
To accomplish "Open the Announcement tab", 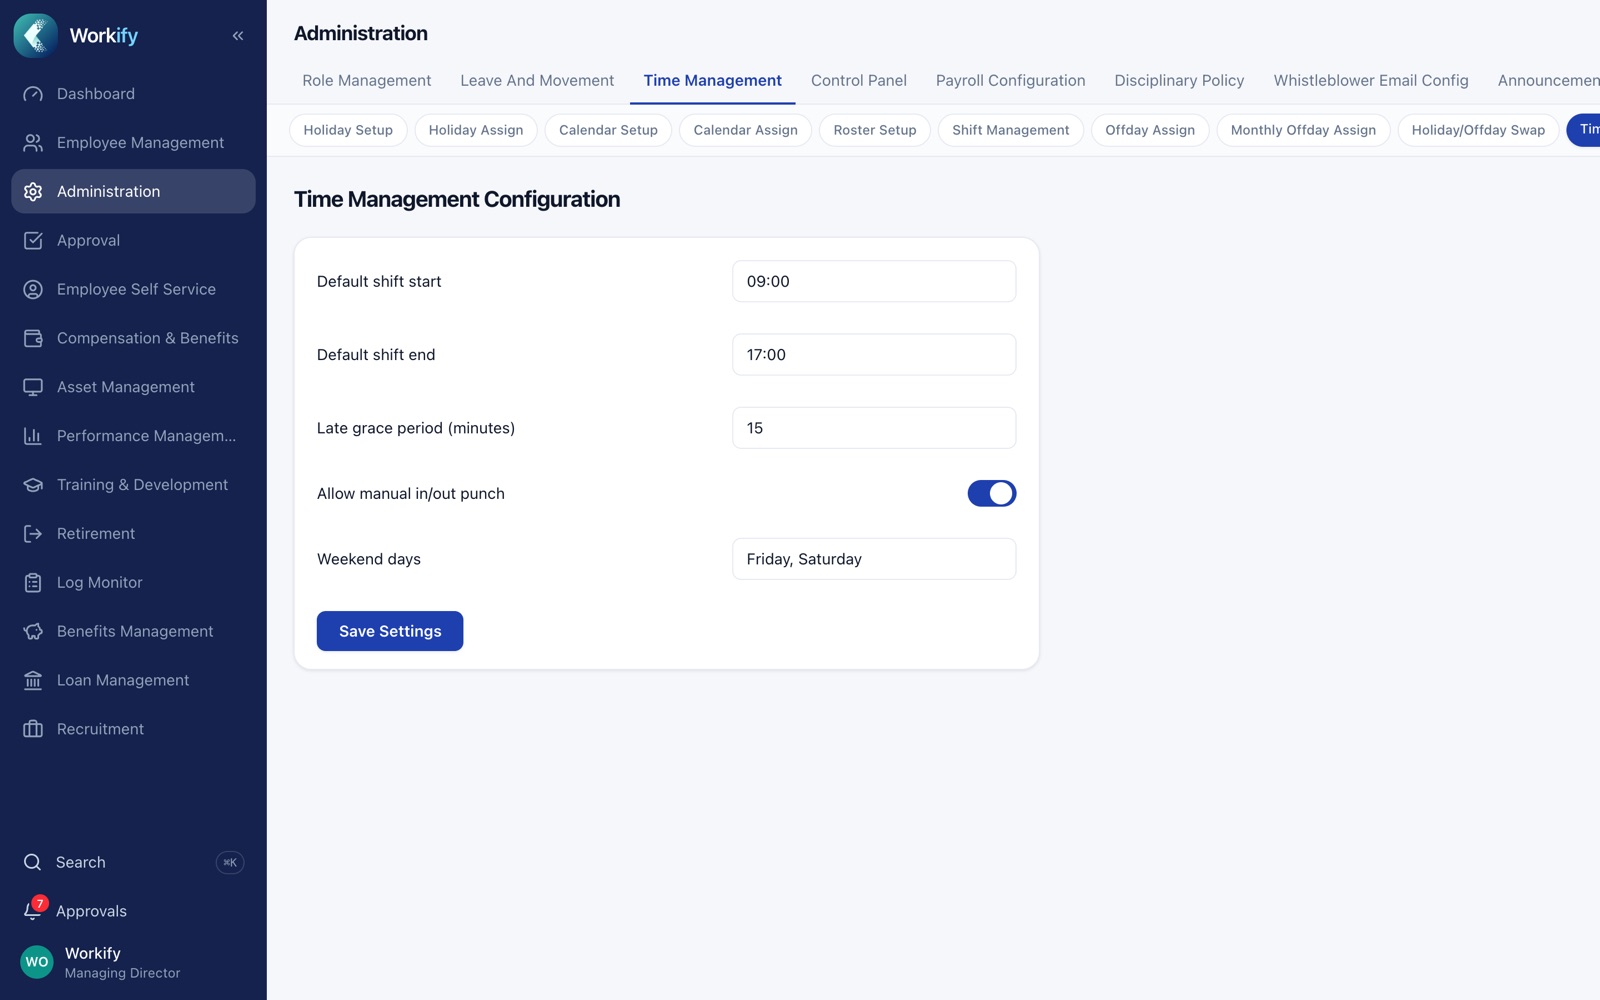I will 1548,81.
